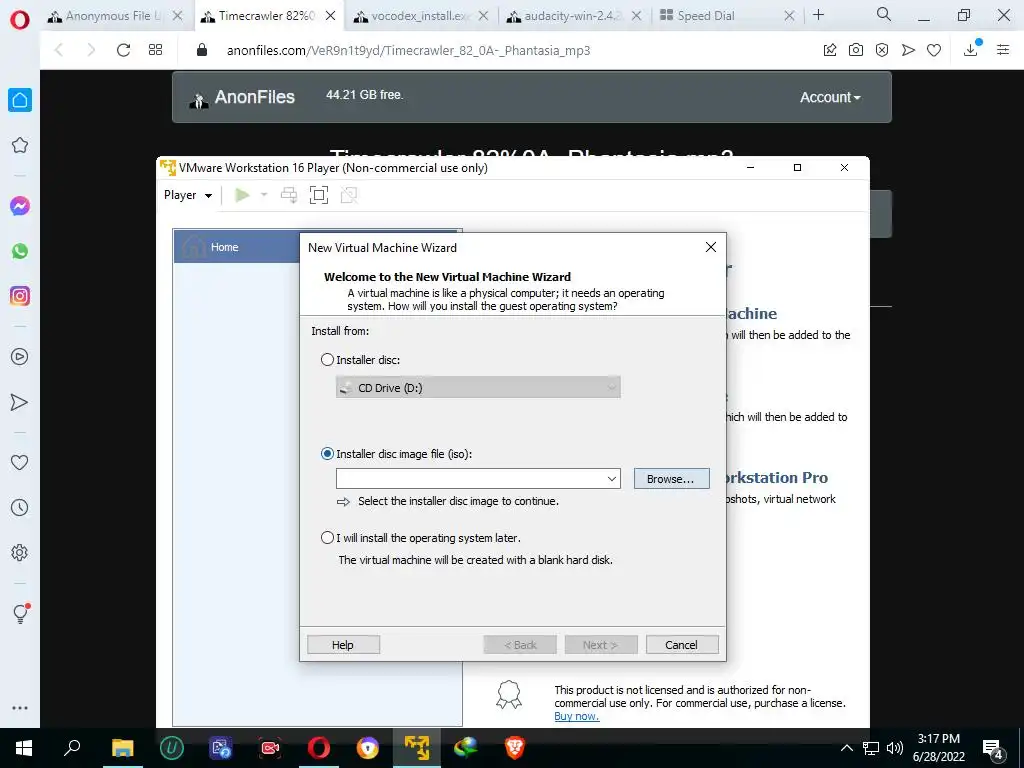
Task: Click the search tabs magnifier icon
Action: (884, 14)
